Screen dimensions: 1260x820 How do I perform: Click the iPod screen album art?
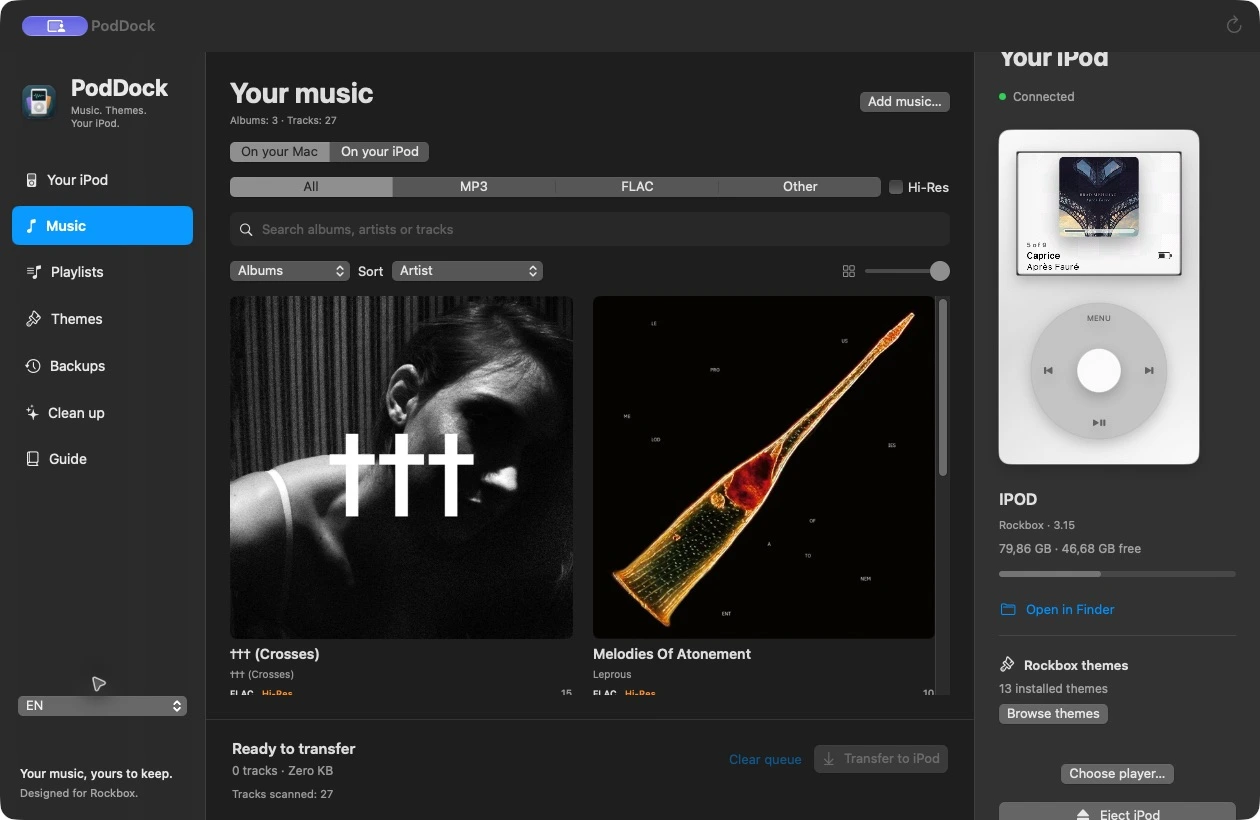point(1098,197)
